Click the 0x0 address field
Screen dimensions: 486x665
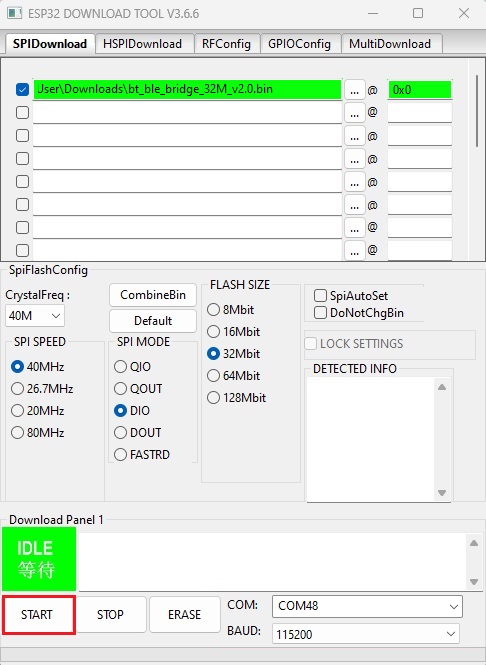420,90
